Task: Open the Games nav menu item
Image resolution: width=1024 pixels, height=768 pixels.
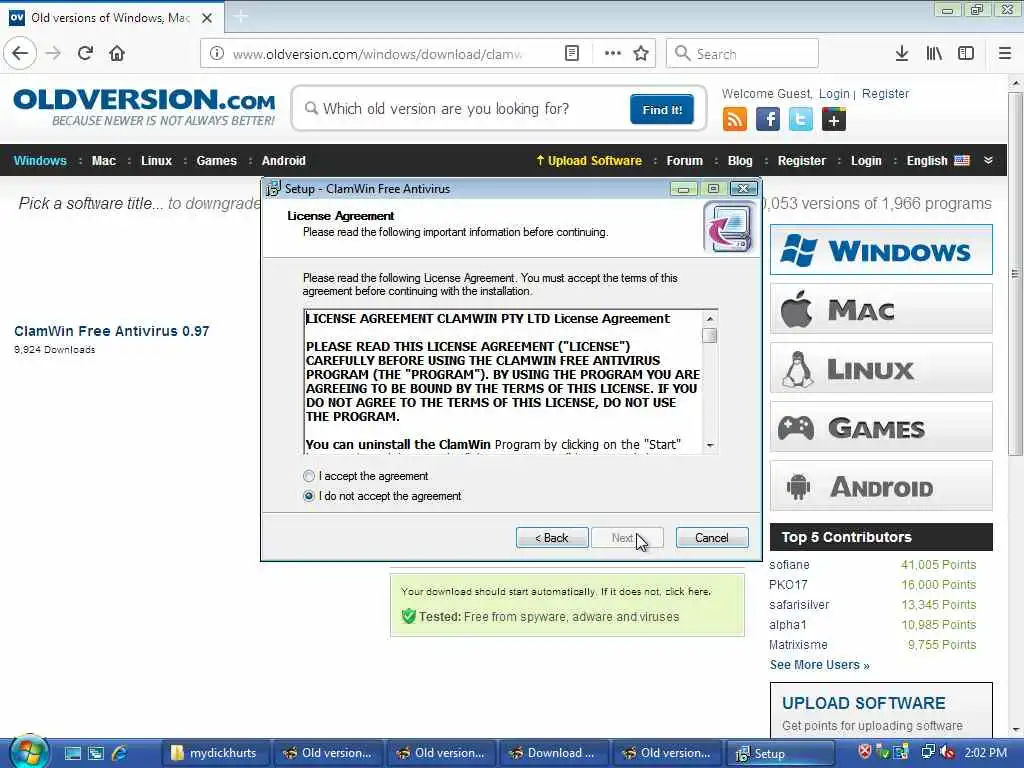Action: tap(217, 161)
